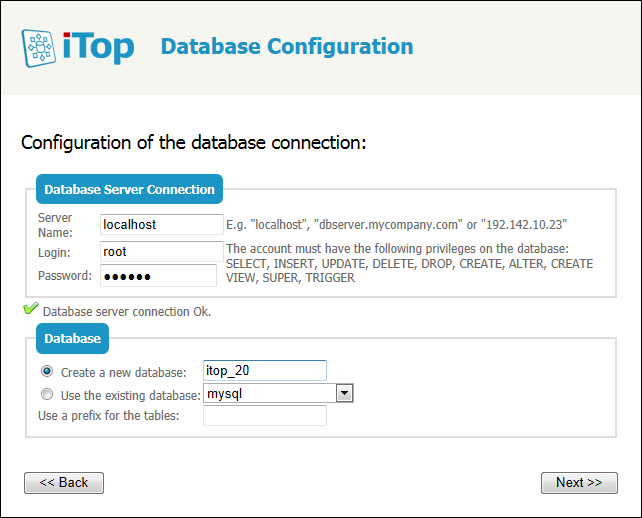The image size is (642, 518).
Task: Click the iTop logo icon
Action: 40,47
